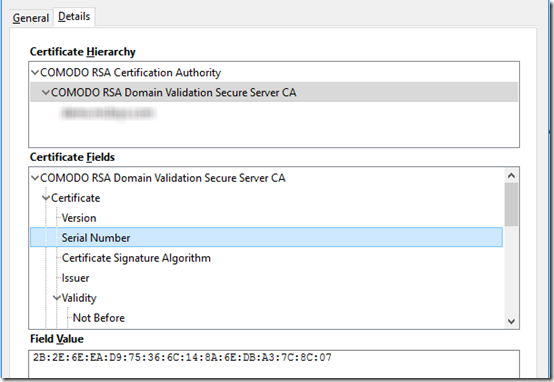This screenshot has height=382, width=554.
Task: Collapse the Validity node chevron
Action: [57, 298]
